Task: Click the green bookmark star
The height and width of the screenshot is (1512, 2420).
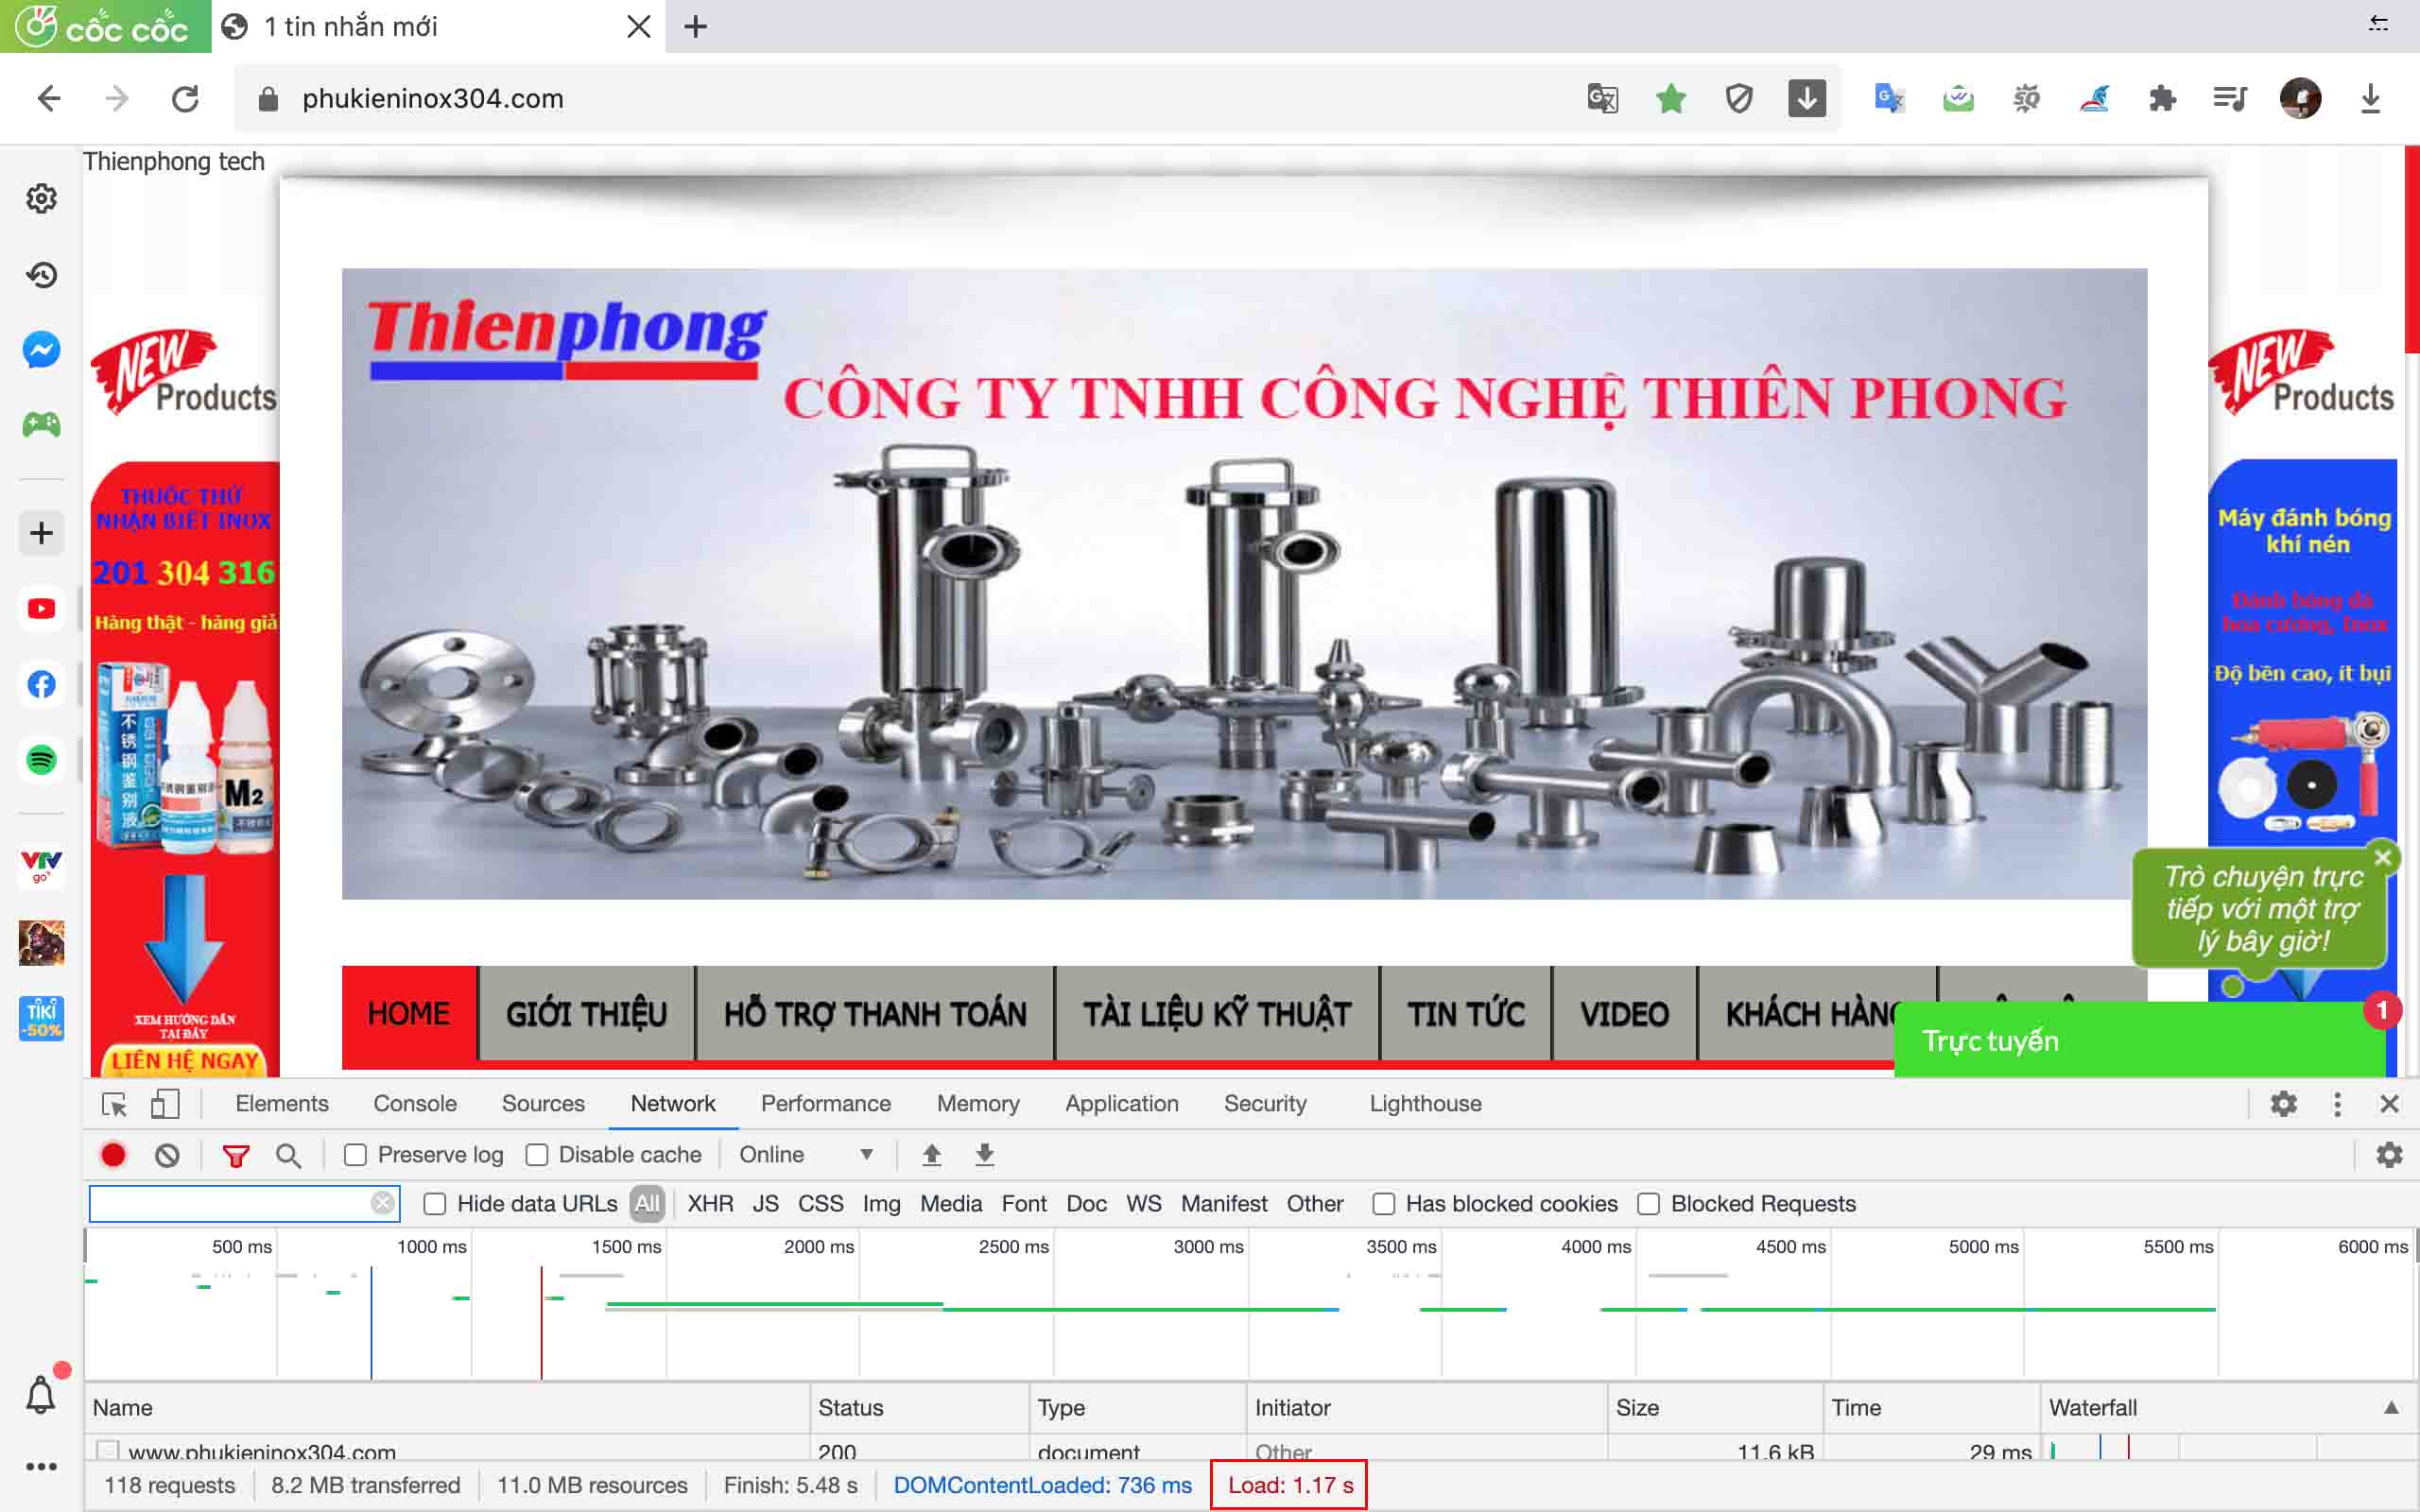Action: [1671, 98]
